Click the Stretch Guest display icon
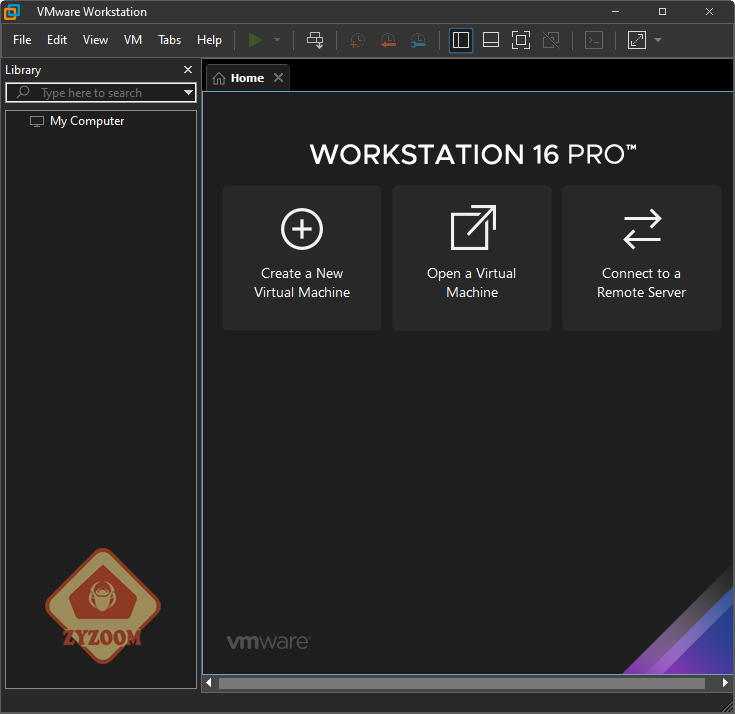The image size is (735, 714). click(637, 40)
